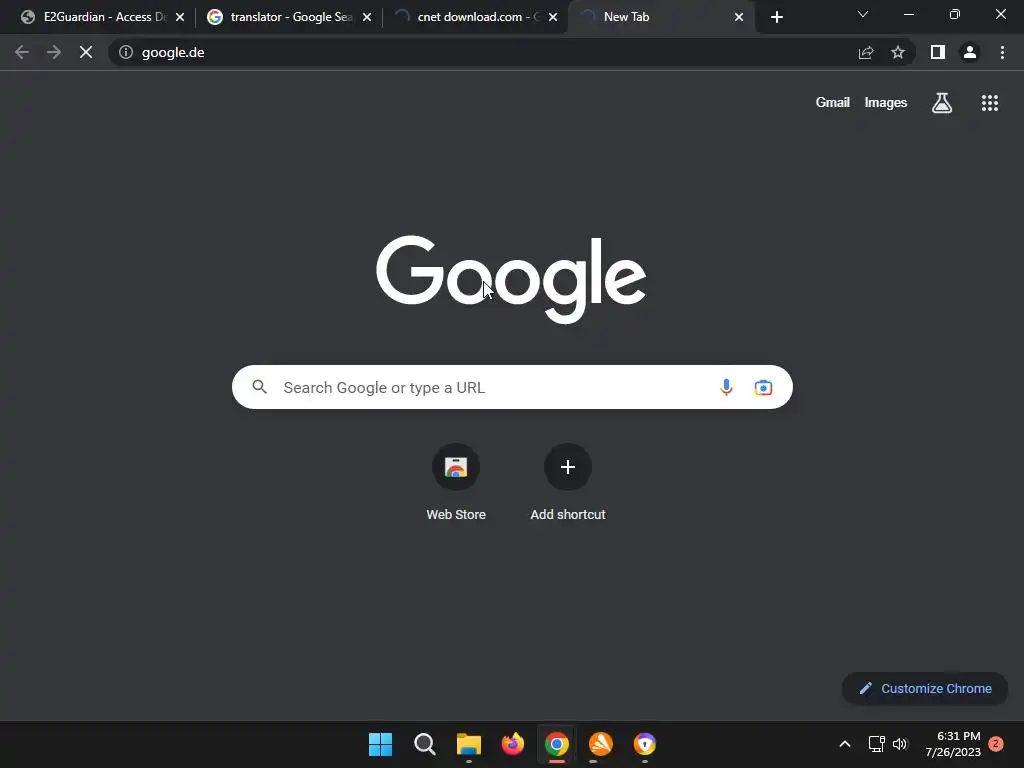1024x768 pixels.
Task: Open Chrome side panel
Action: pos(938,52)
